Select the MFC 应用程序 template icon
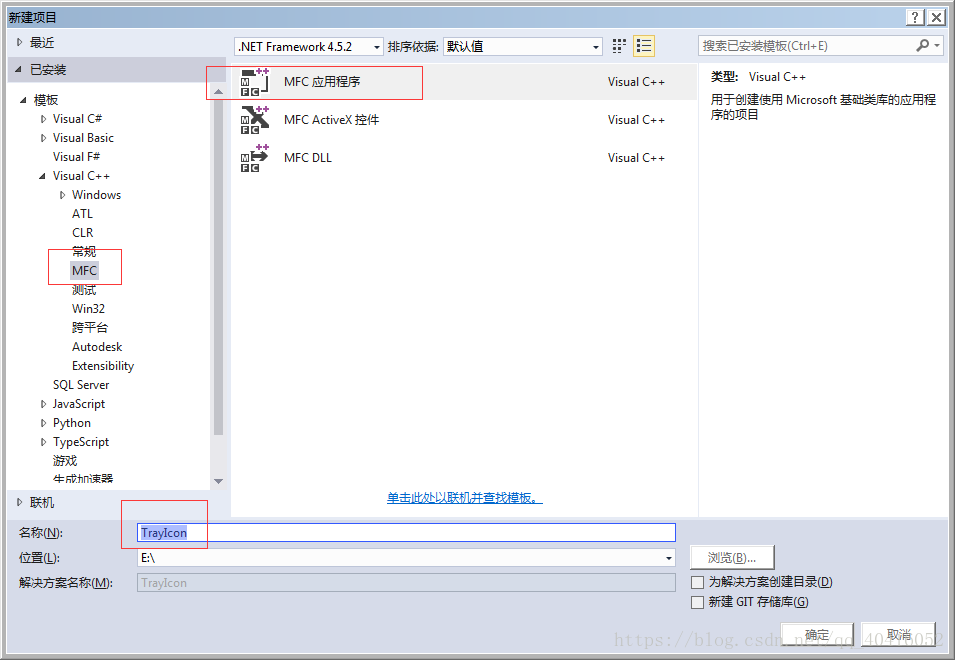955x660 pixels. pyautogui.click(x=255, y=82)
